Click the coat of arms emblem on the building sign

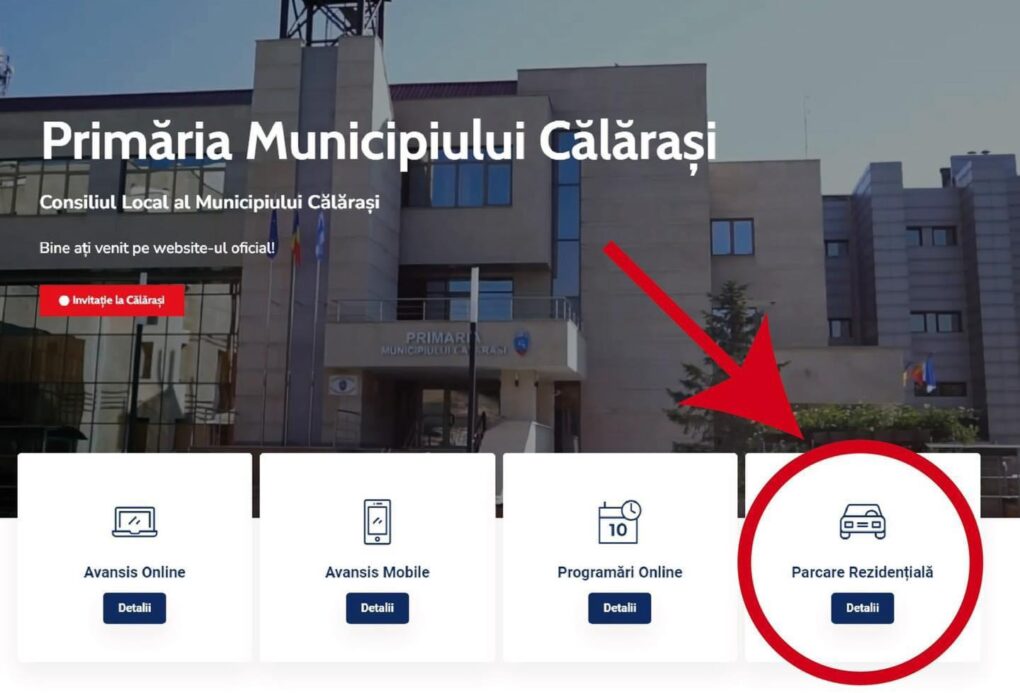pos(522,343)
